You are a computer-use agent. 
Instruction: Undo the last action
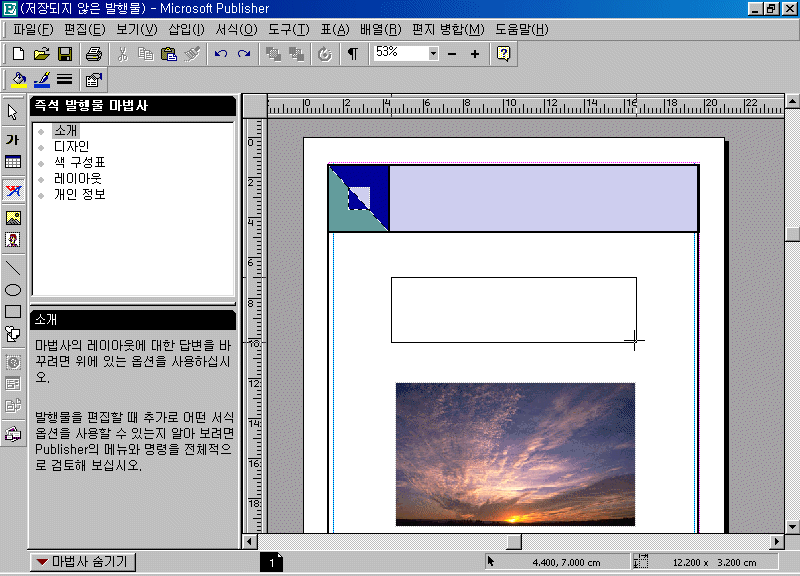point(221,54)
